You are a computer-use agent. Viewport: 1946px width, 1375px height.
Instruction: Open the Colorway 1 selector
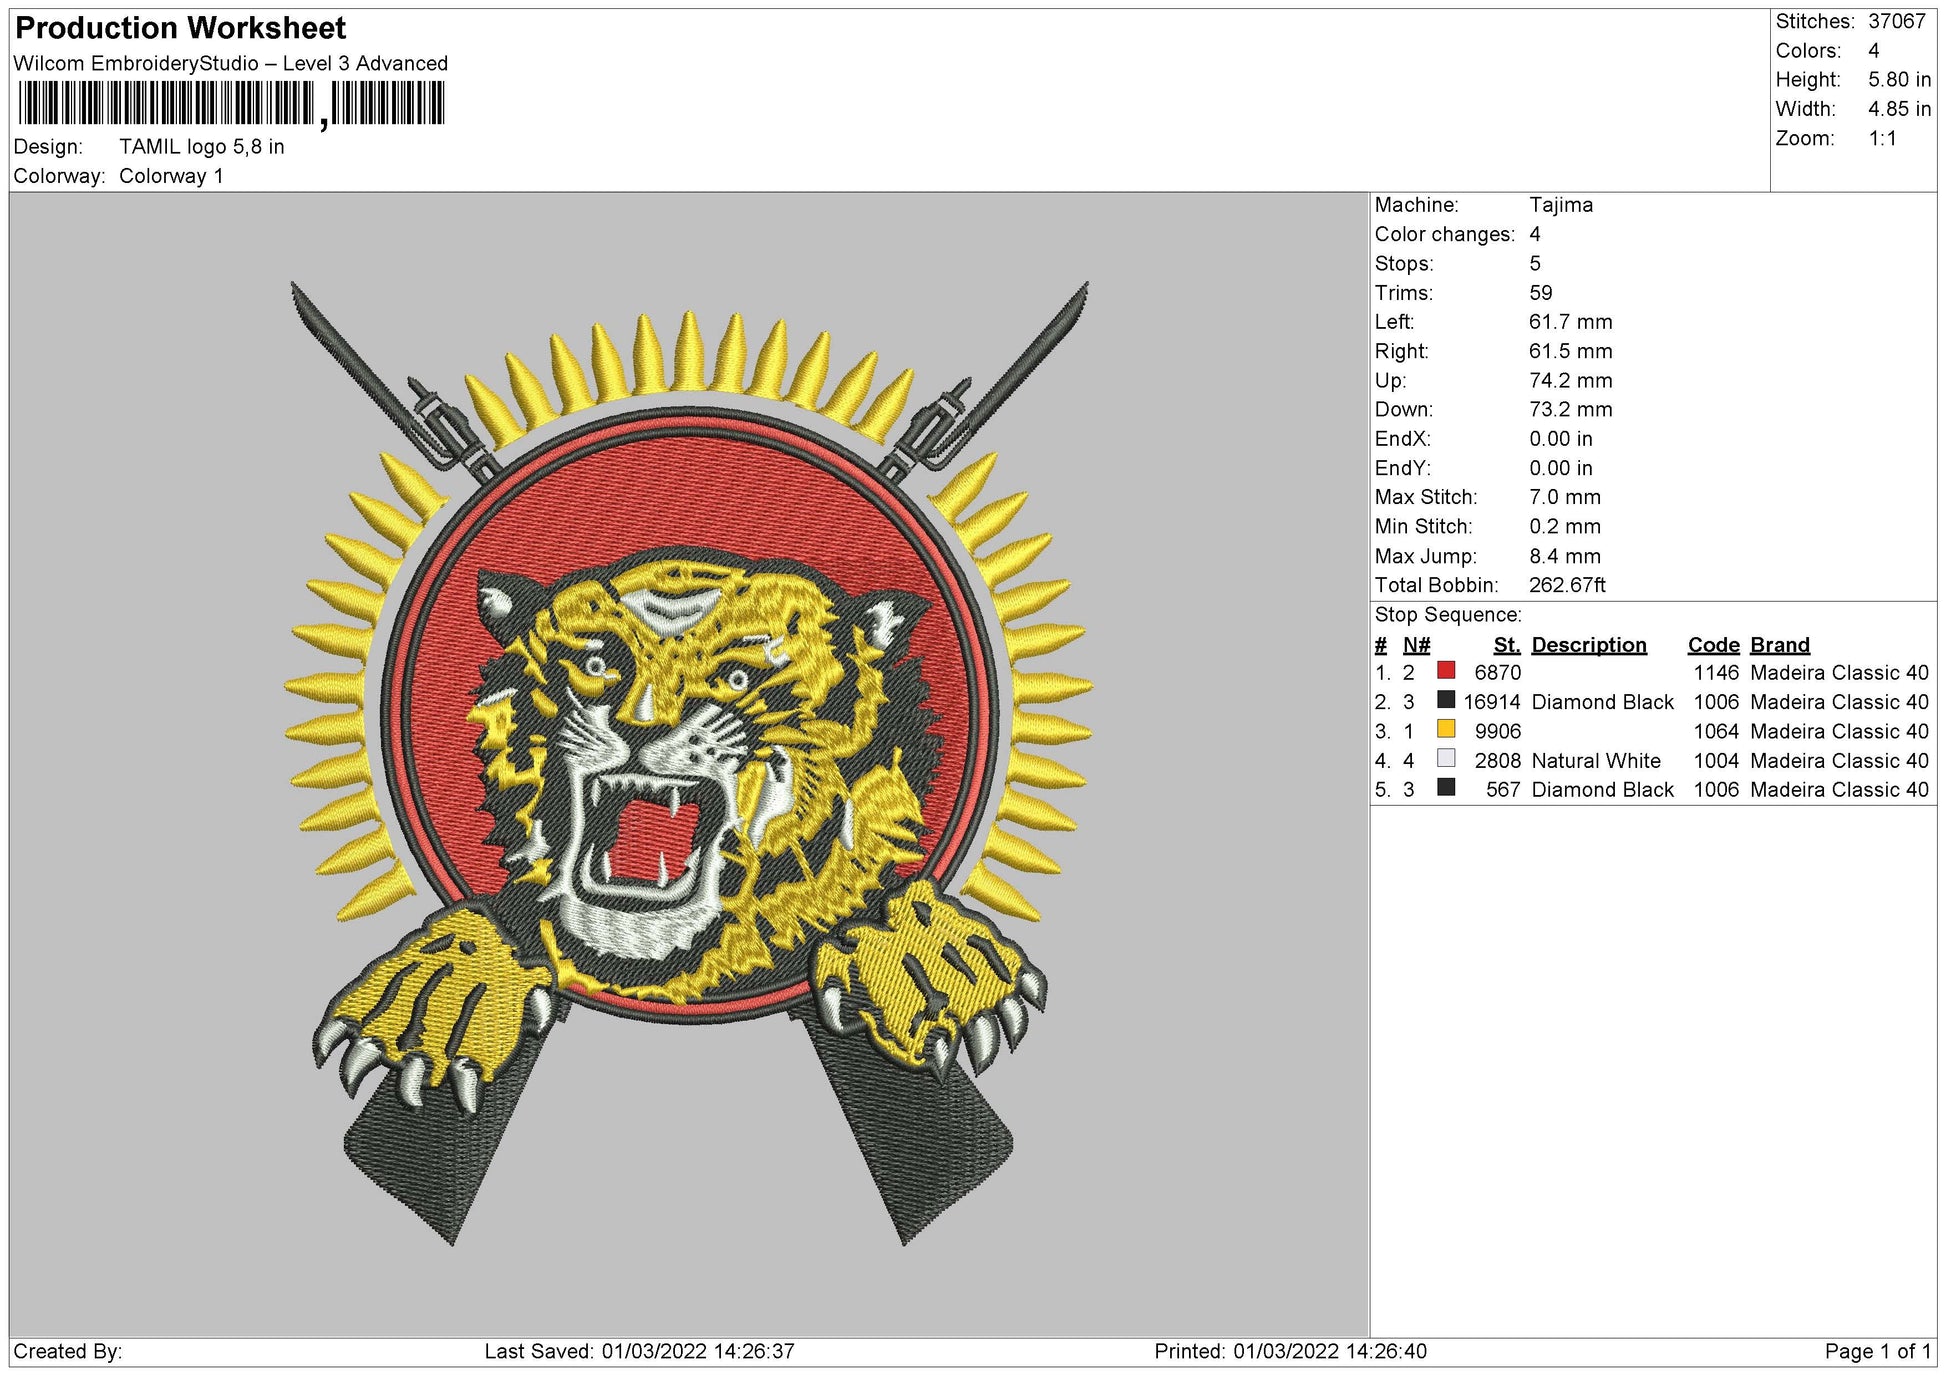tap(175, 175)
